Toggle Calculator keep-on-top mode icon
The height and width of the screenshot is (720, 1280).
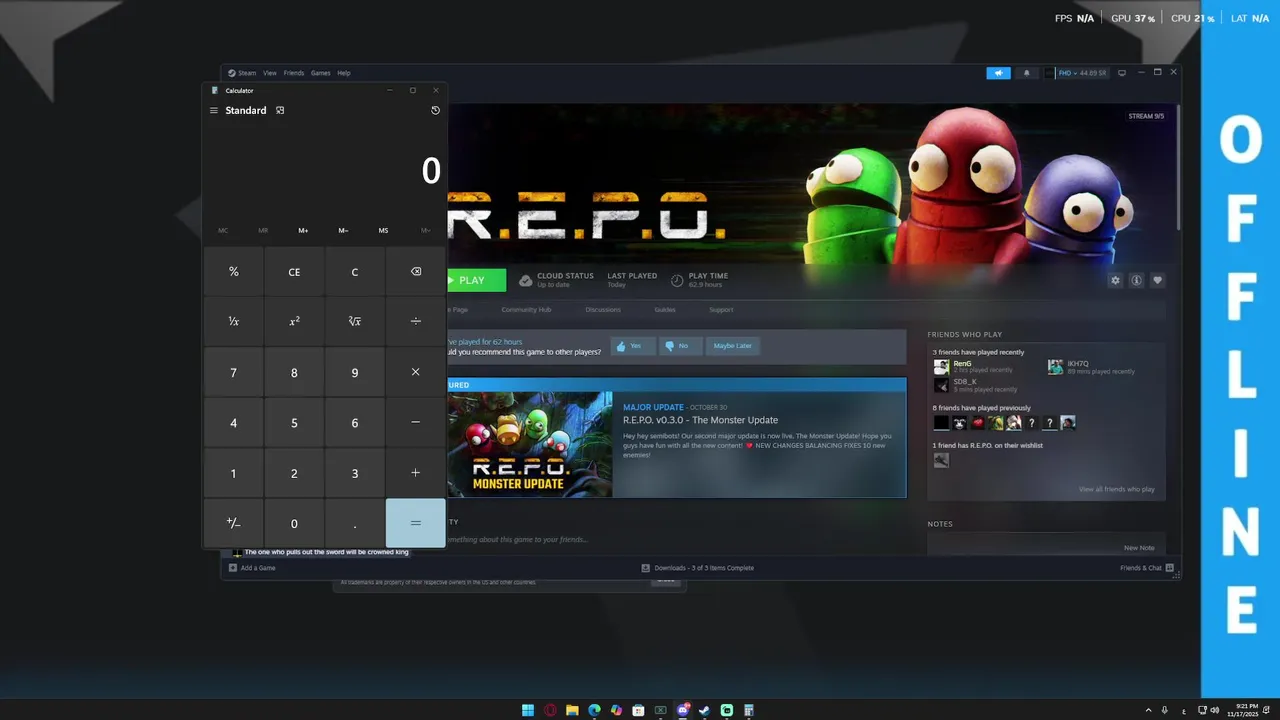tap(280, 110)
